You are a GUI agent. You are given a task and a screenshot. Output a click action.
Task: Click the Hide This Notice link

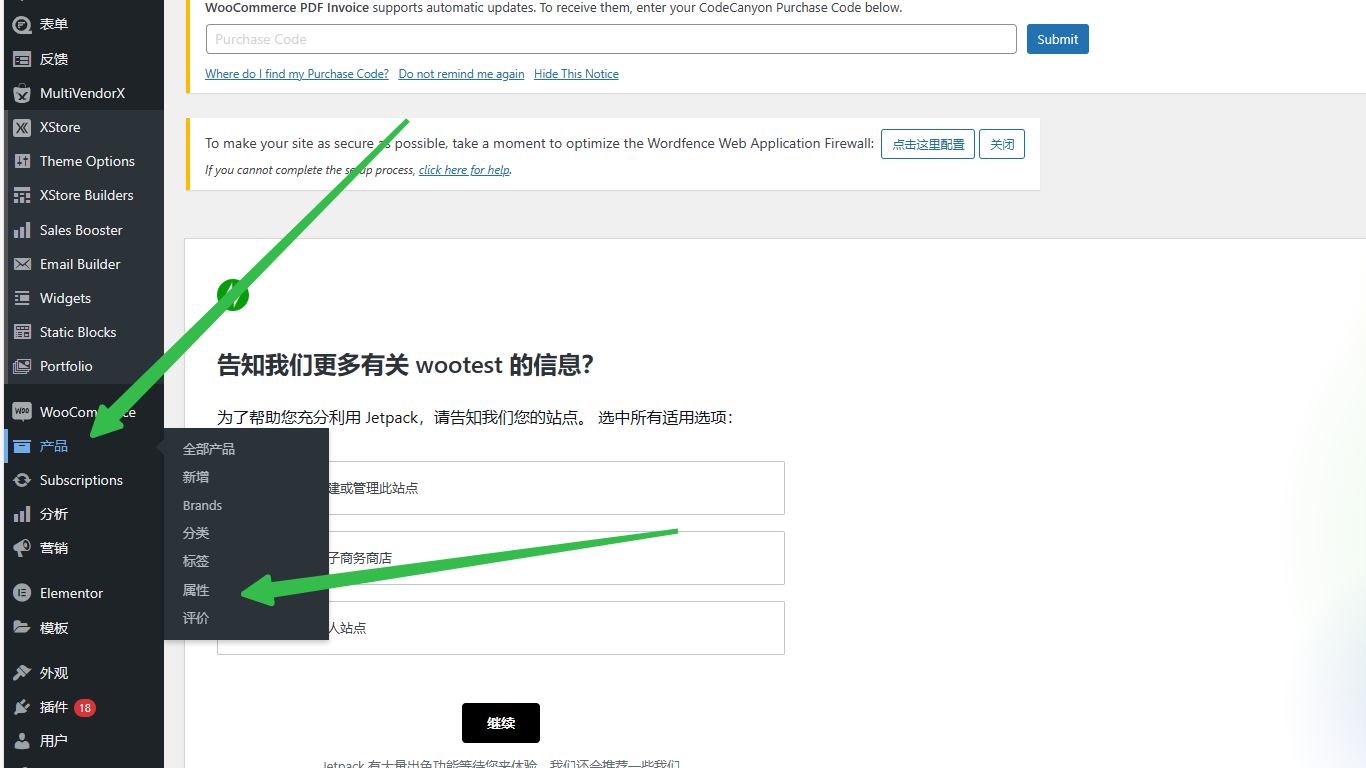(x=576, y=74)
